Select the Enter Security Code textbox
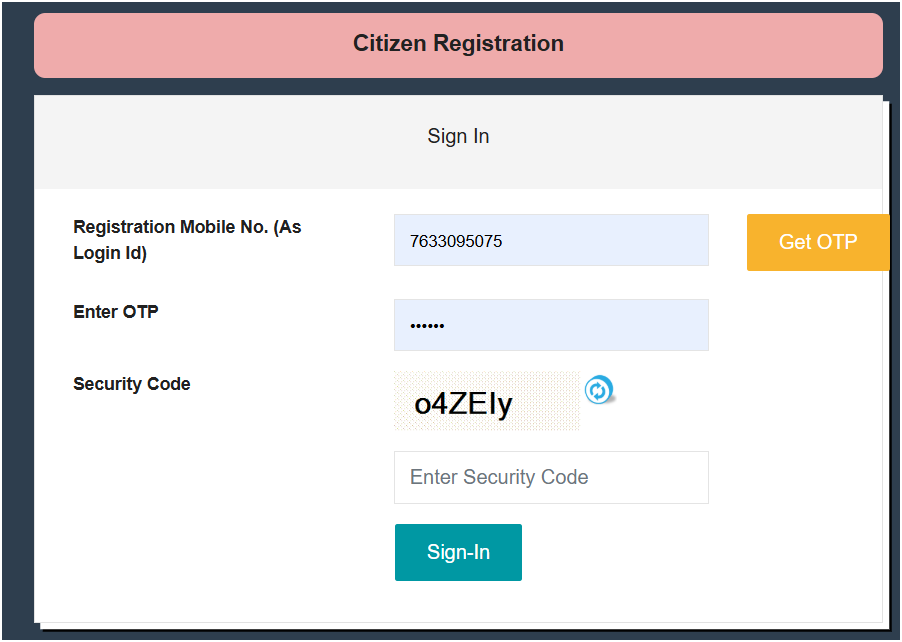This screenshot has height=642, width=902. pyautogui.click(x=551, y=478)
